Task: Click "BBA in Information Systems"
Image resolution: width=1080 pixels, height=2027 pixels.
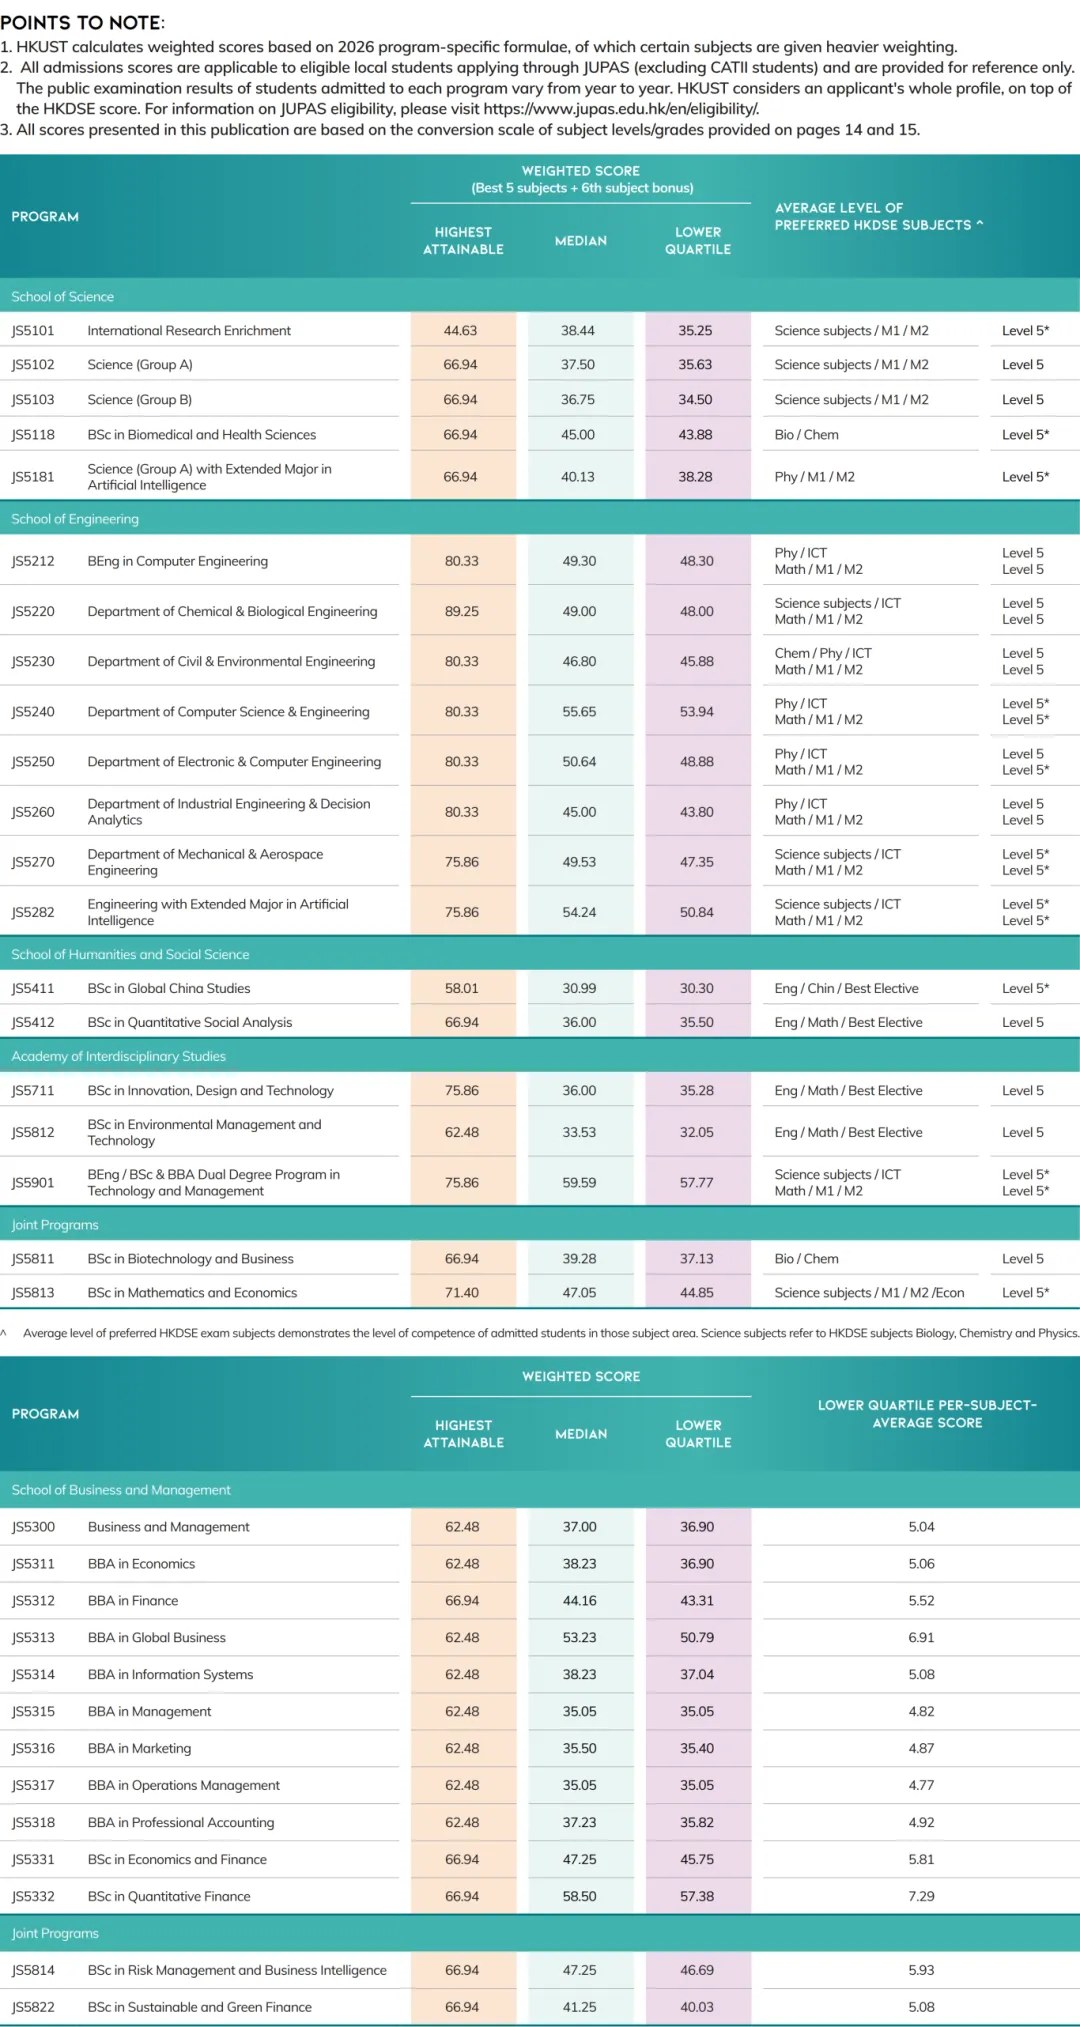Action: click(x=171, y=1675)
